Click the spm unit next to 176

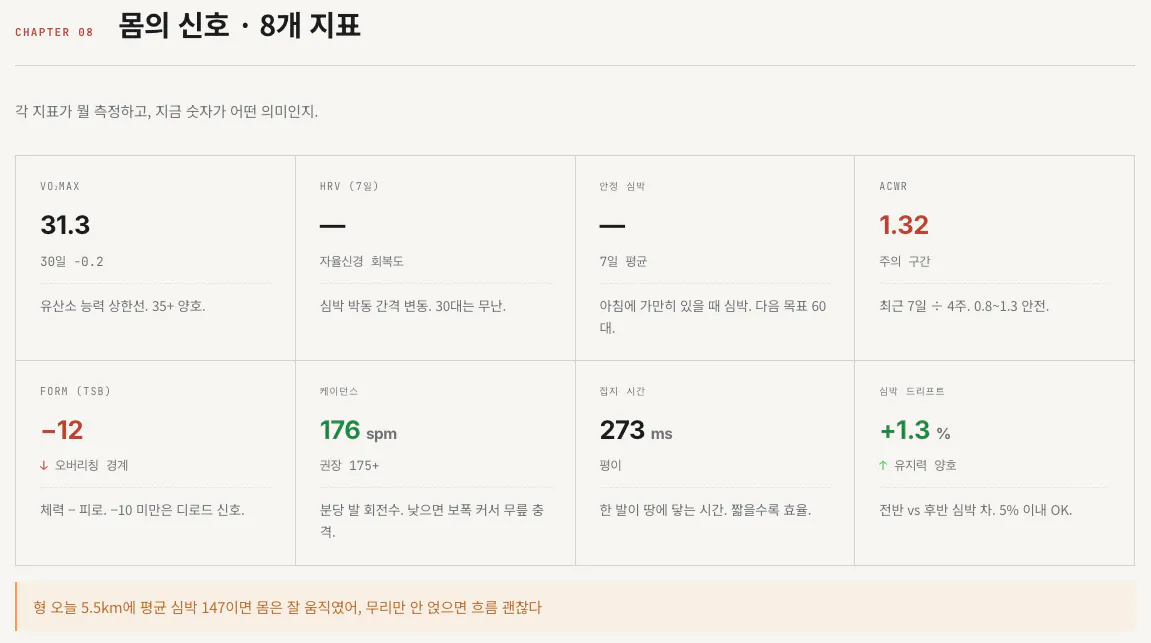[x=382, y=434]
